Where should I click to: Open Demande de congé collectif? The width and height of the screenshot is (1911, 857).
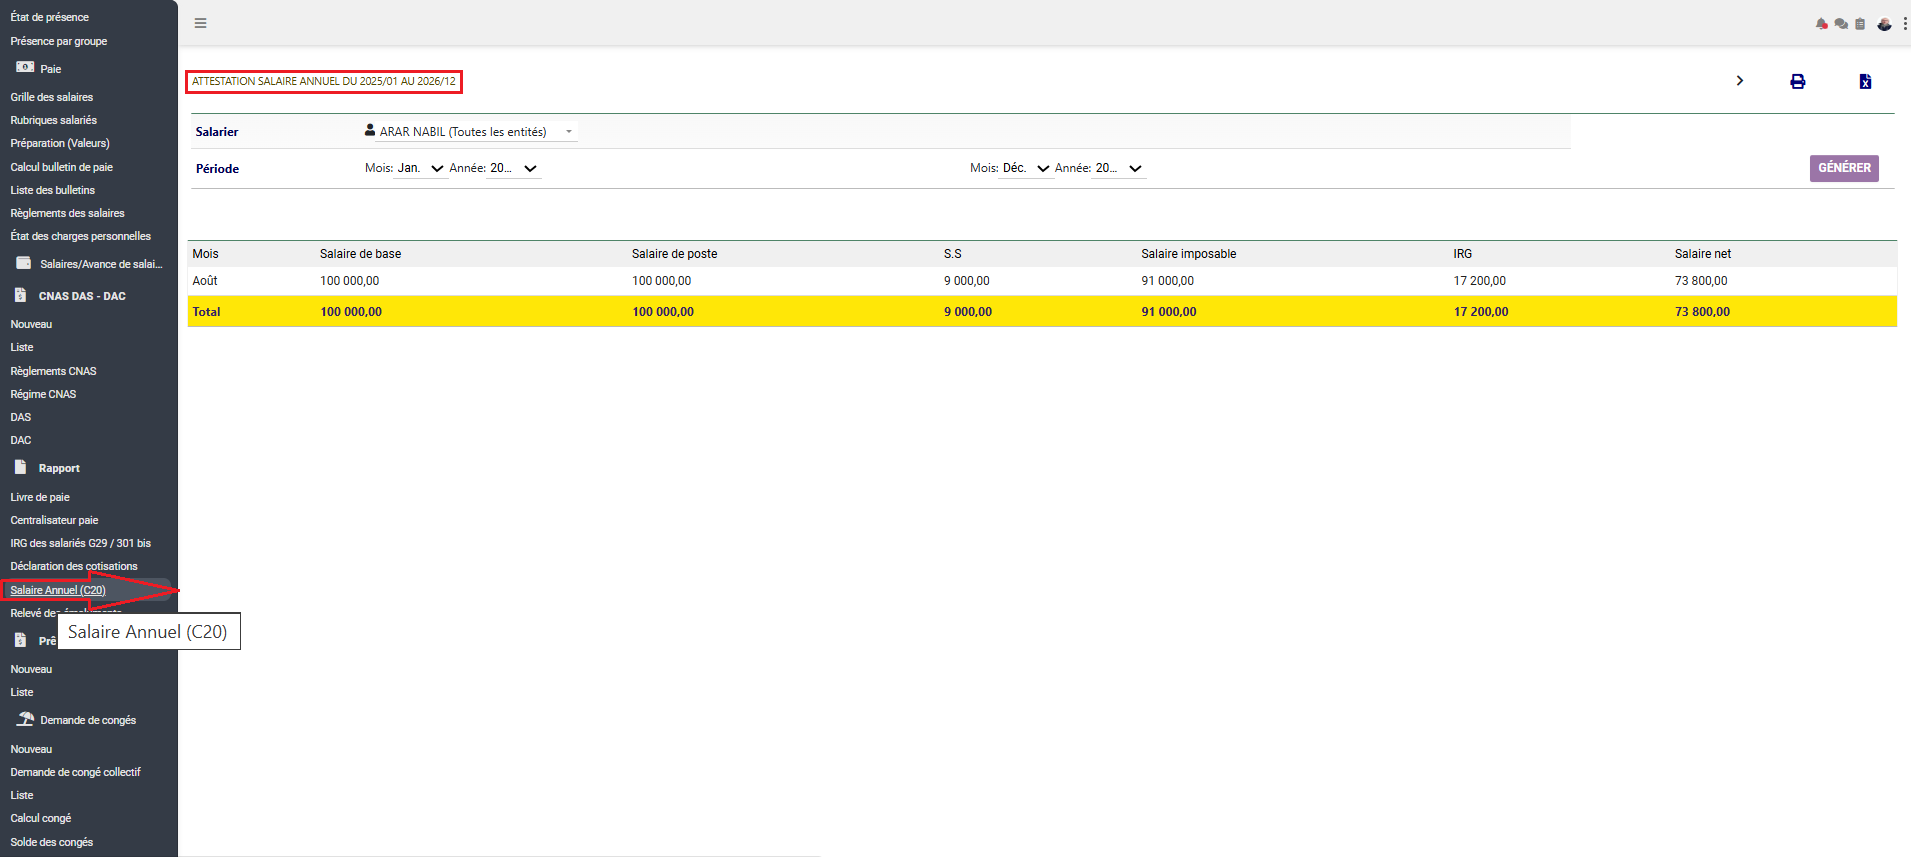click(x=76, y=772)
